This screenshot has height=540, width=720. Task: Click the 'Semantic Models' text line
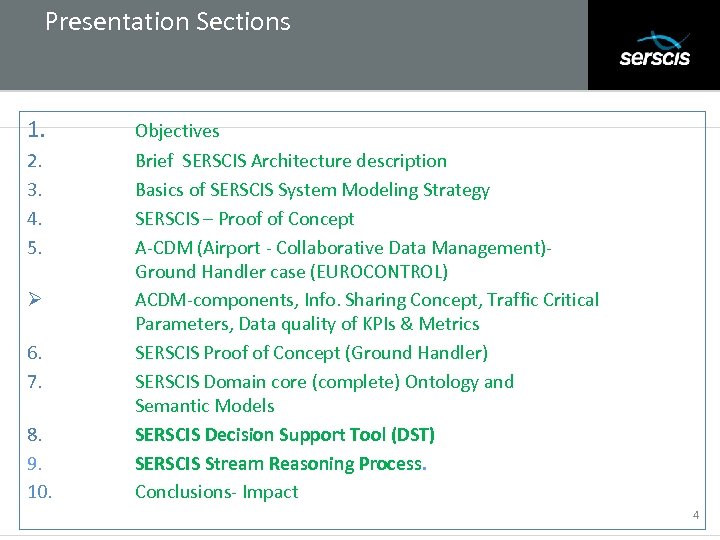[x=205, y=406]
